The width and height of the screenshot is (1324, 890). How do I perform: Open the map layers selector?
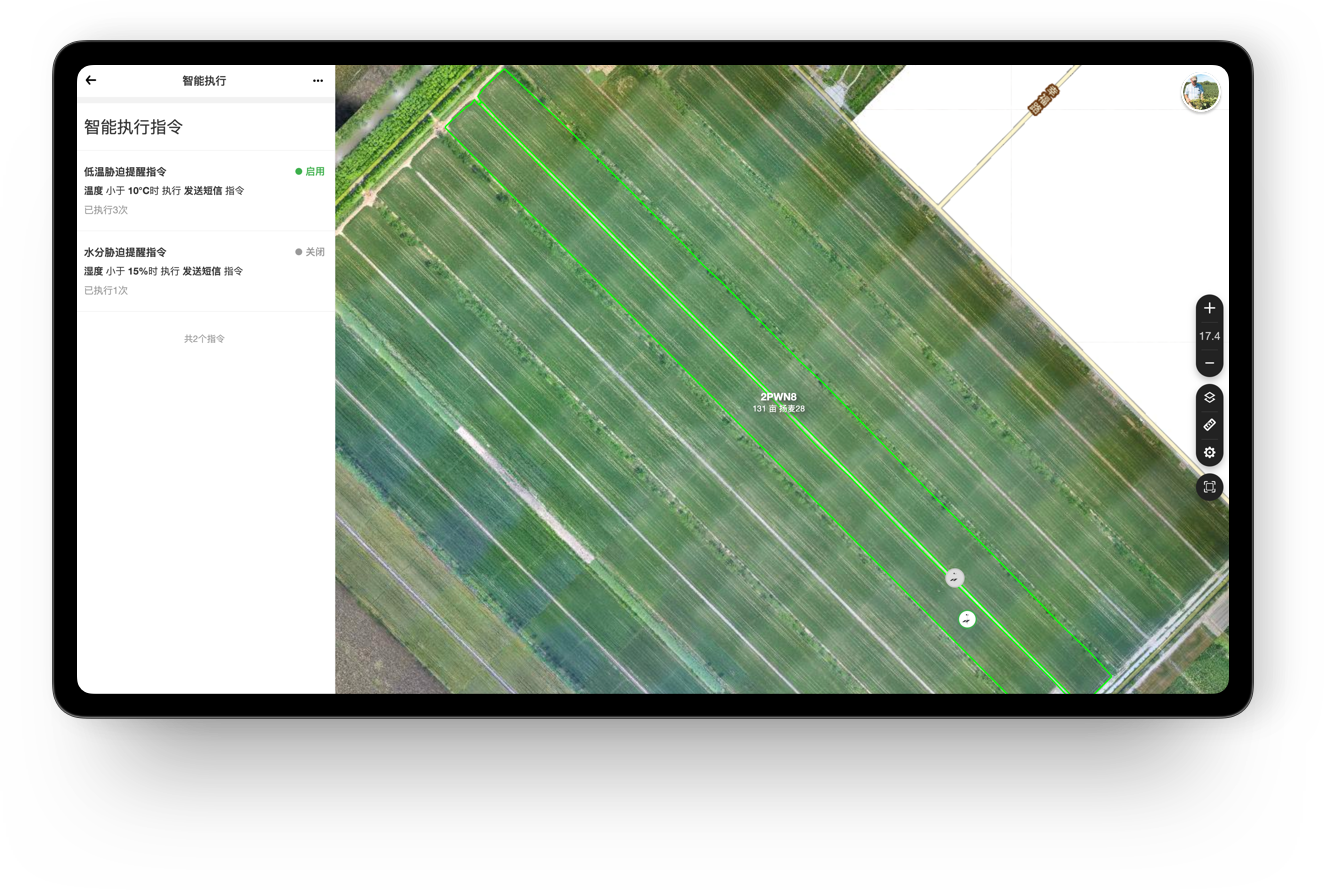tap(1209, 398)
